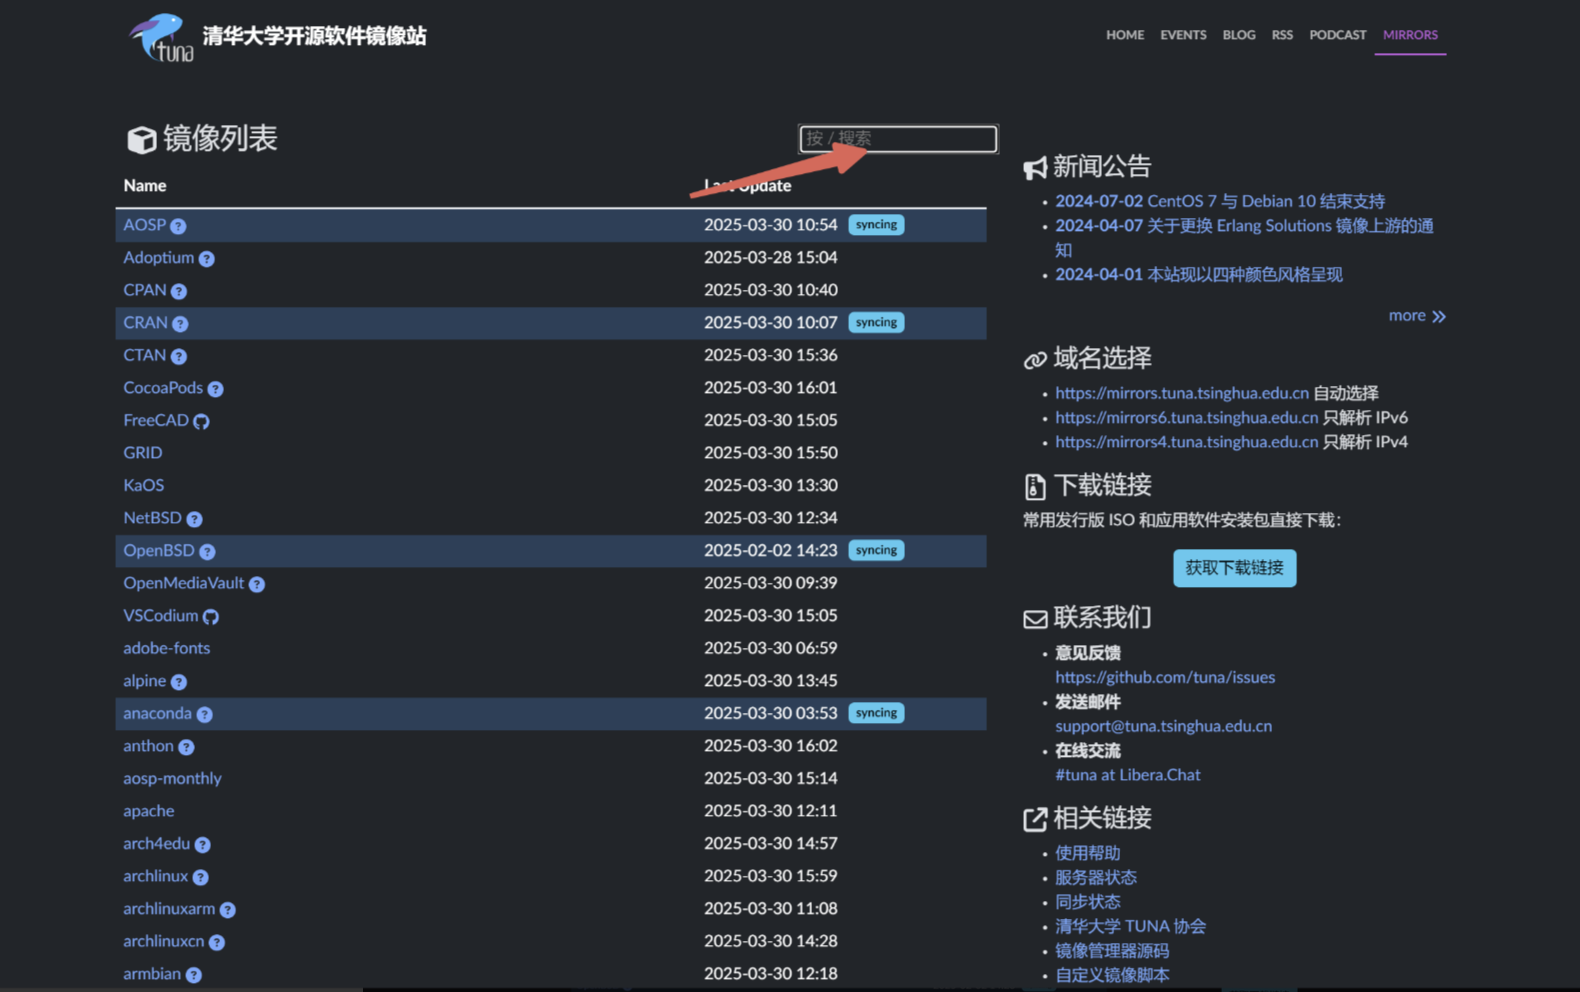Click the help icon next to OpenMediaVault
The width and height of the screenshot is (1580, 992).
(x=257, y=584)
